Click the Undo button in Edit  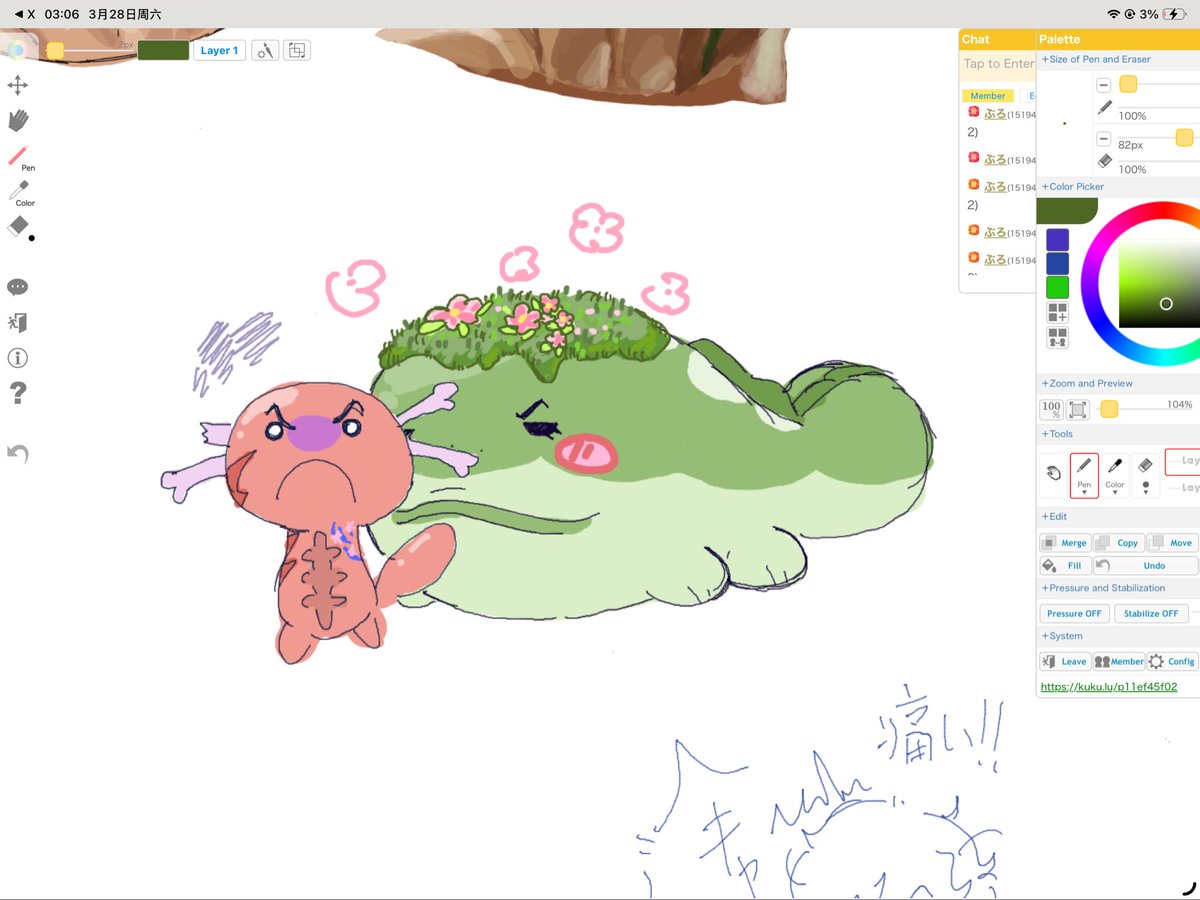pos(1145,565)
